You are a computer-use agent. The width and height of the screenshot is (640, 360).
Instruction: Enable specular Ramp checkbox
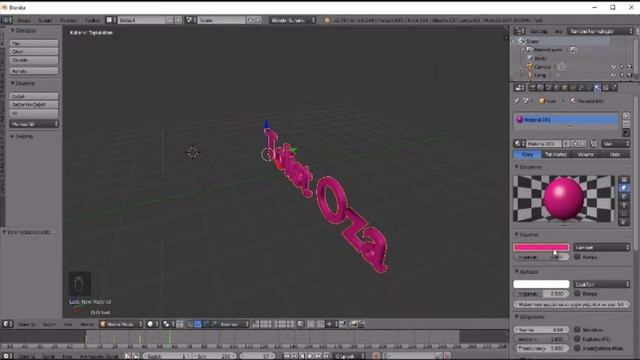point(577,293)
